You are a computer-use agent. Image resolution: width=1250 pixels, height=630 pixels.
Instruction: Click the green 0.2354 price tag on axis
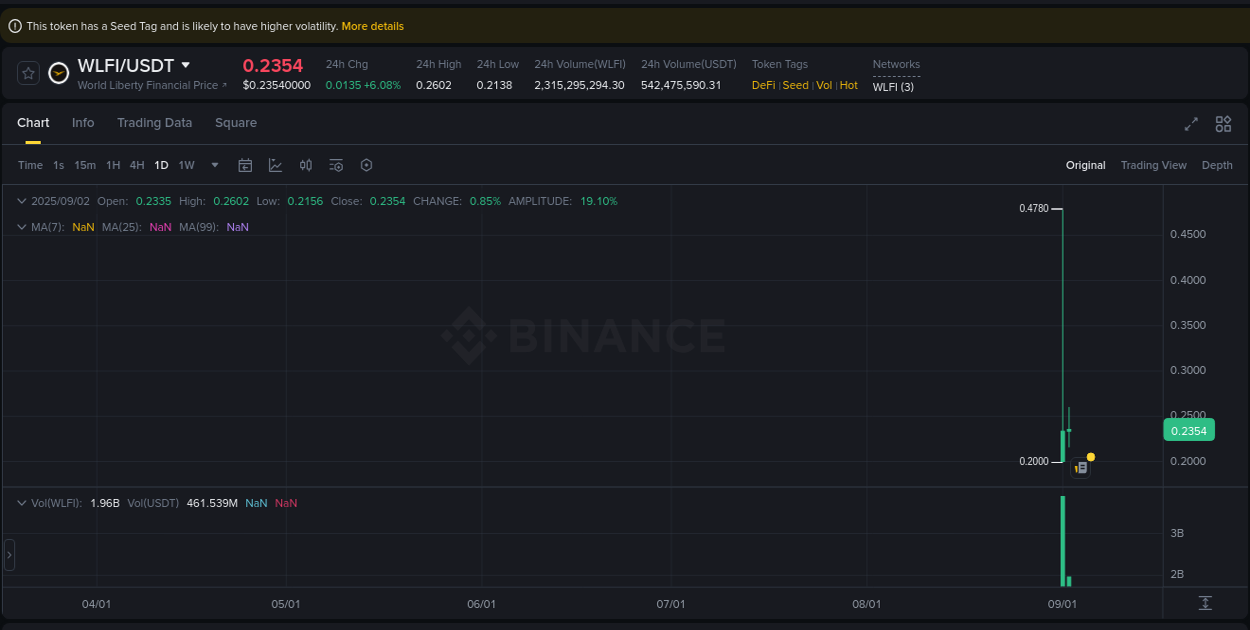coord(1188,430)
